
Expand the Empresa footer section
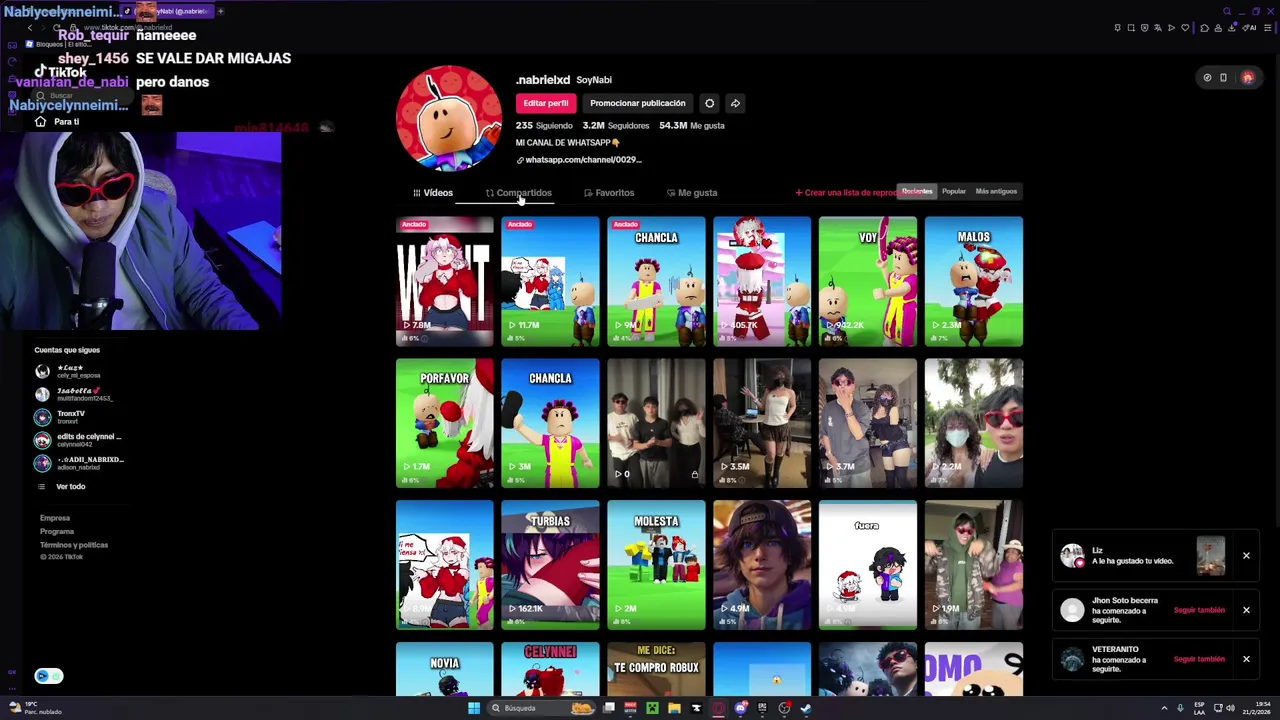[55, 518]
